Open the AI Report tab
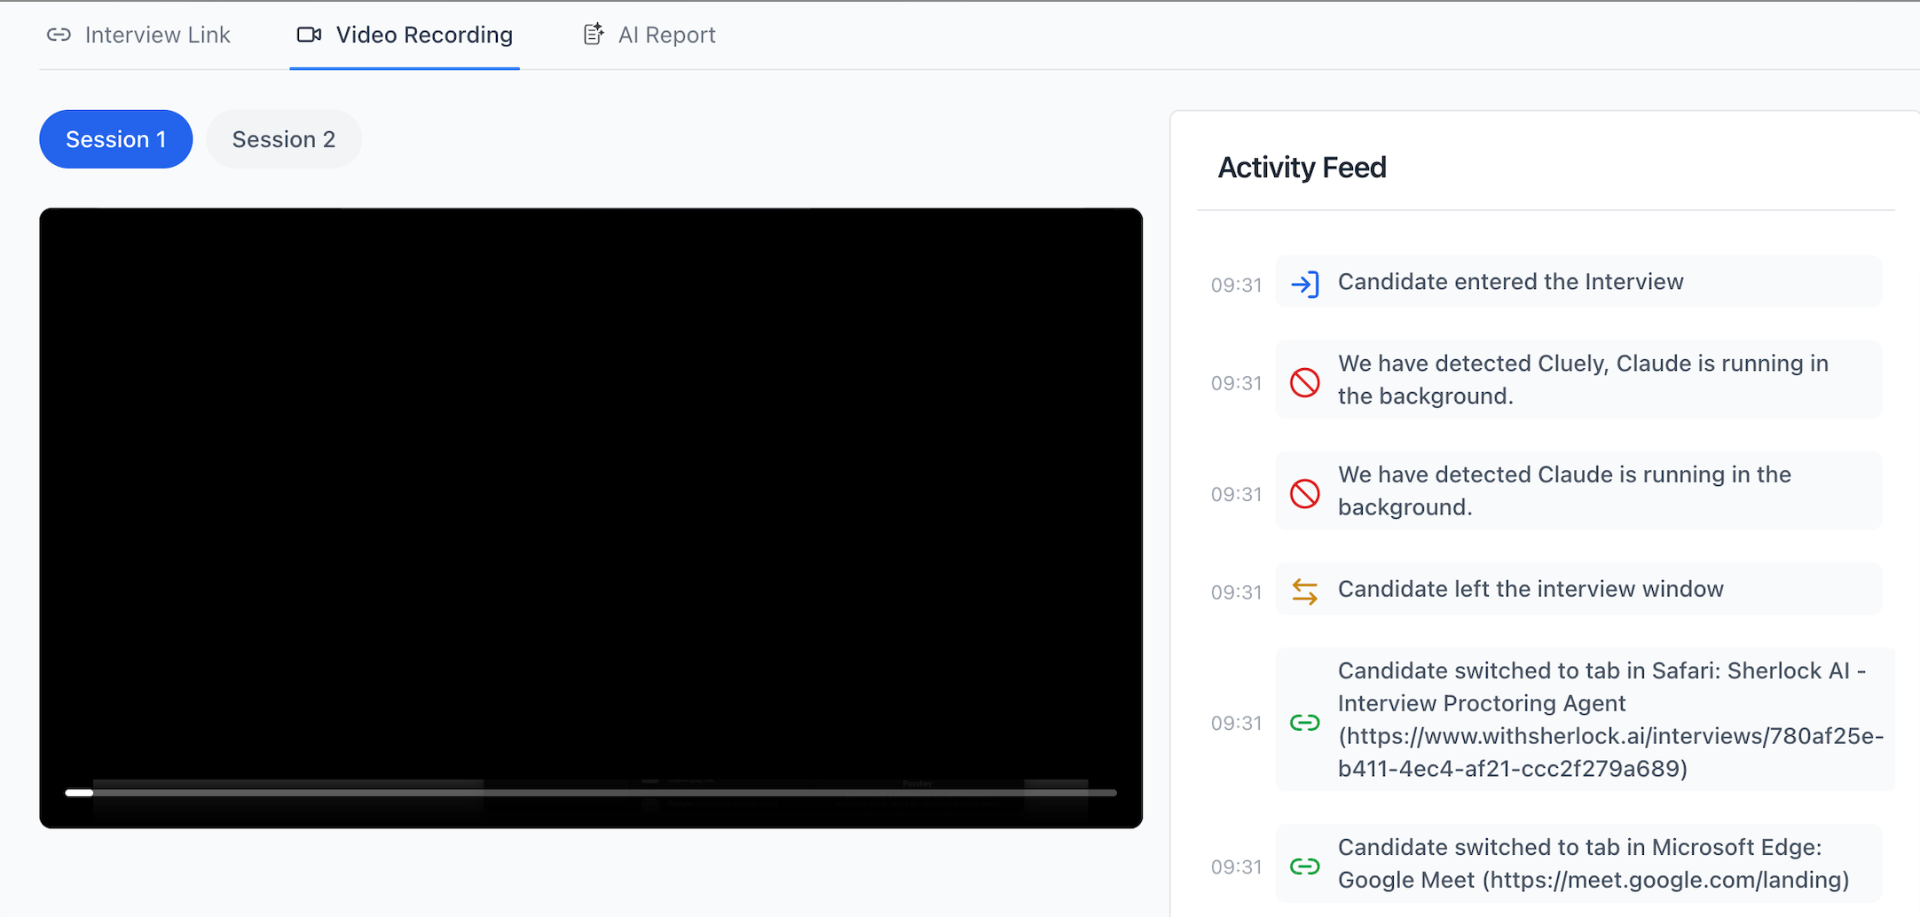Image resolution: width=1920 pixels, height=917 pixels. pos(666,35)
